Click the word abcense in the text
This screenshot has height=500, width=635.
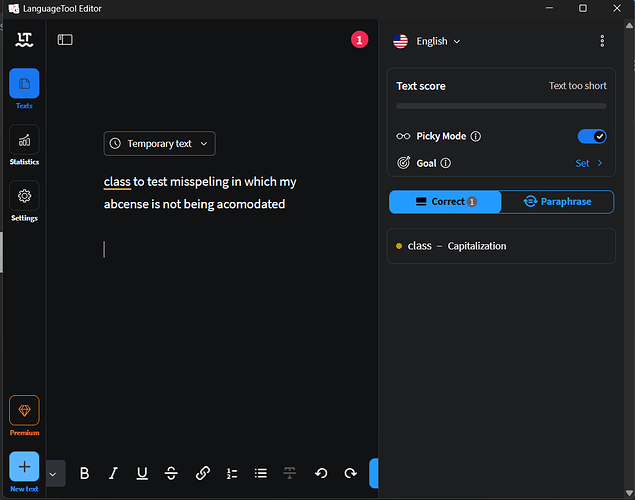click(x=126, y=204)
